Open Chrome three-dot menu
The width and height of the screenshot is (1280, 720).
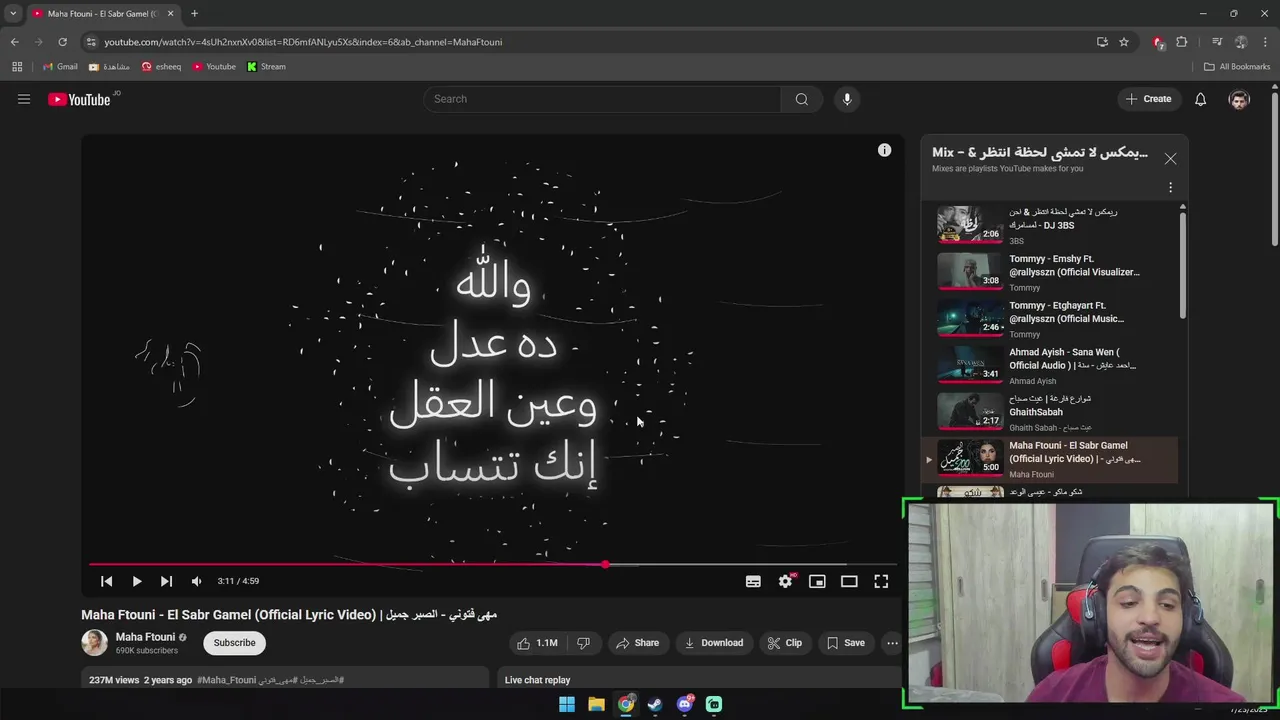coord(1266,42)
